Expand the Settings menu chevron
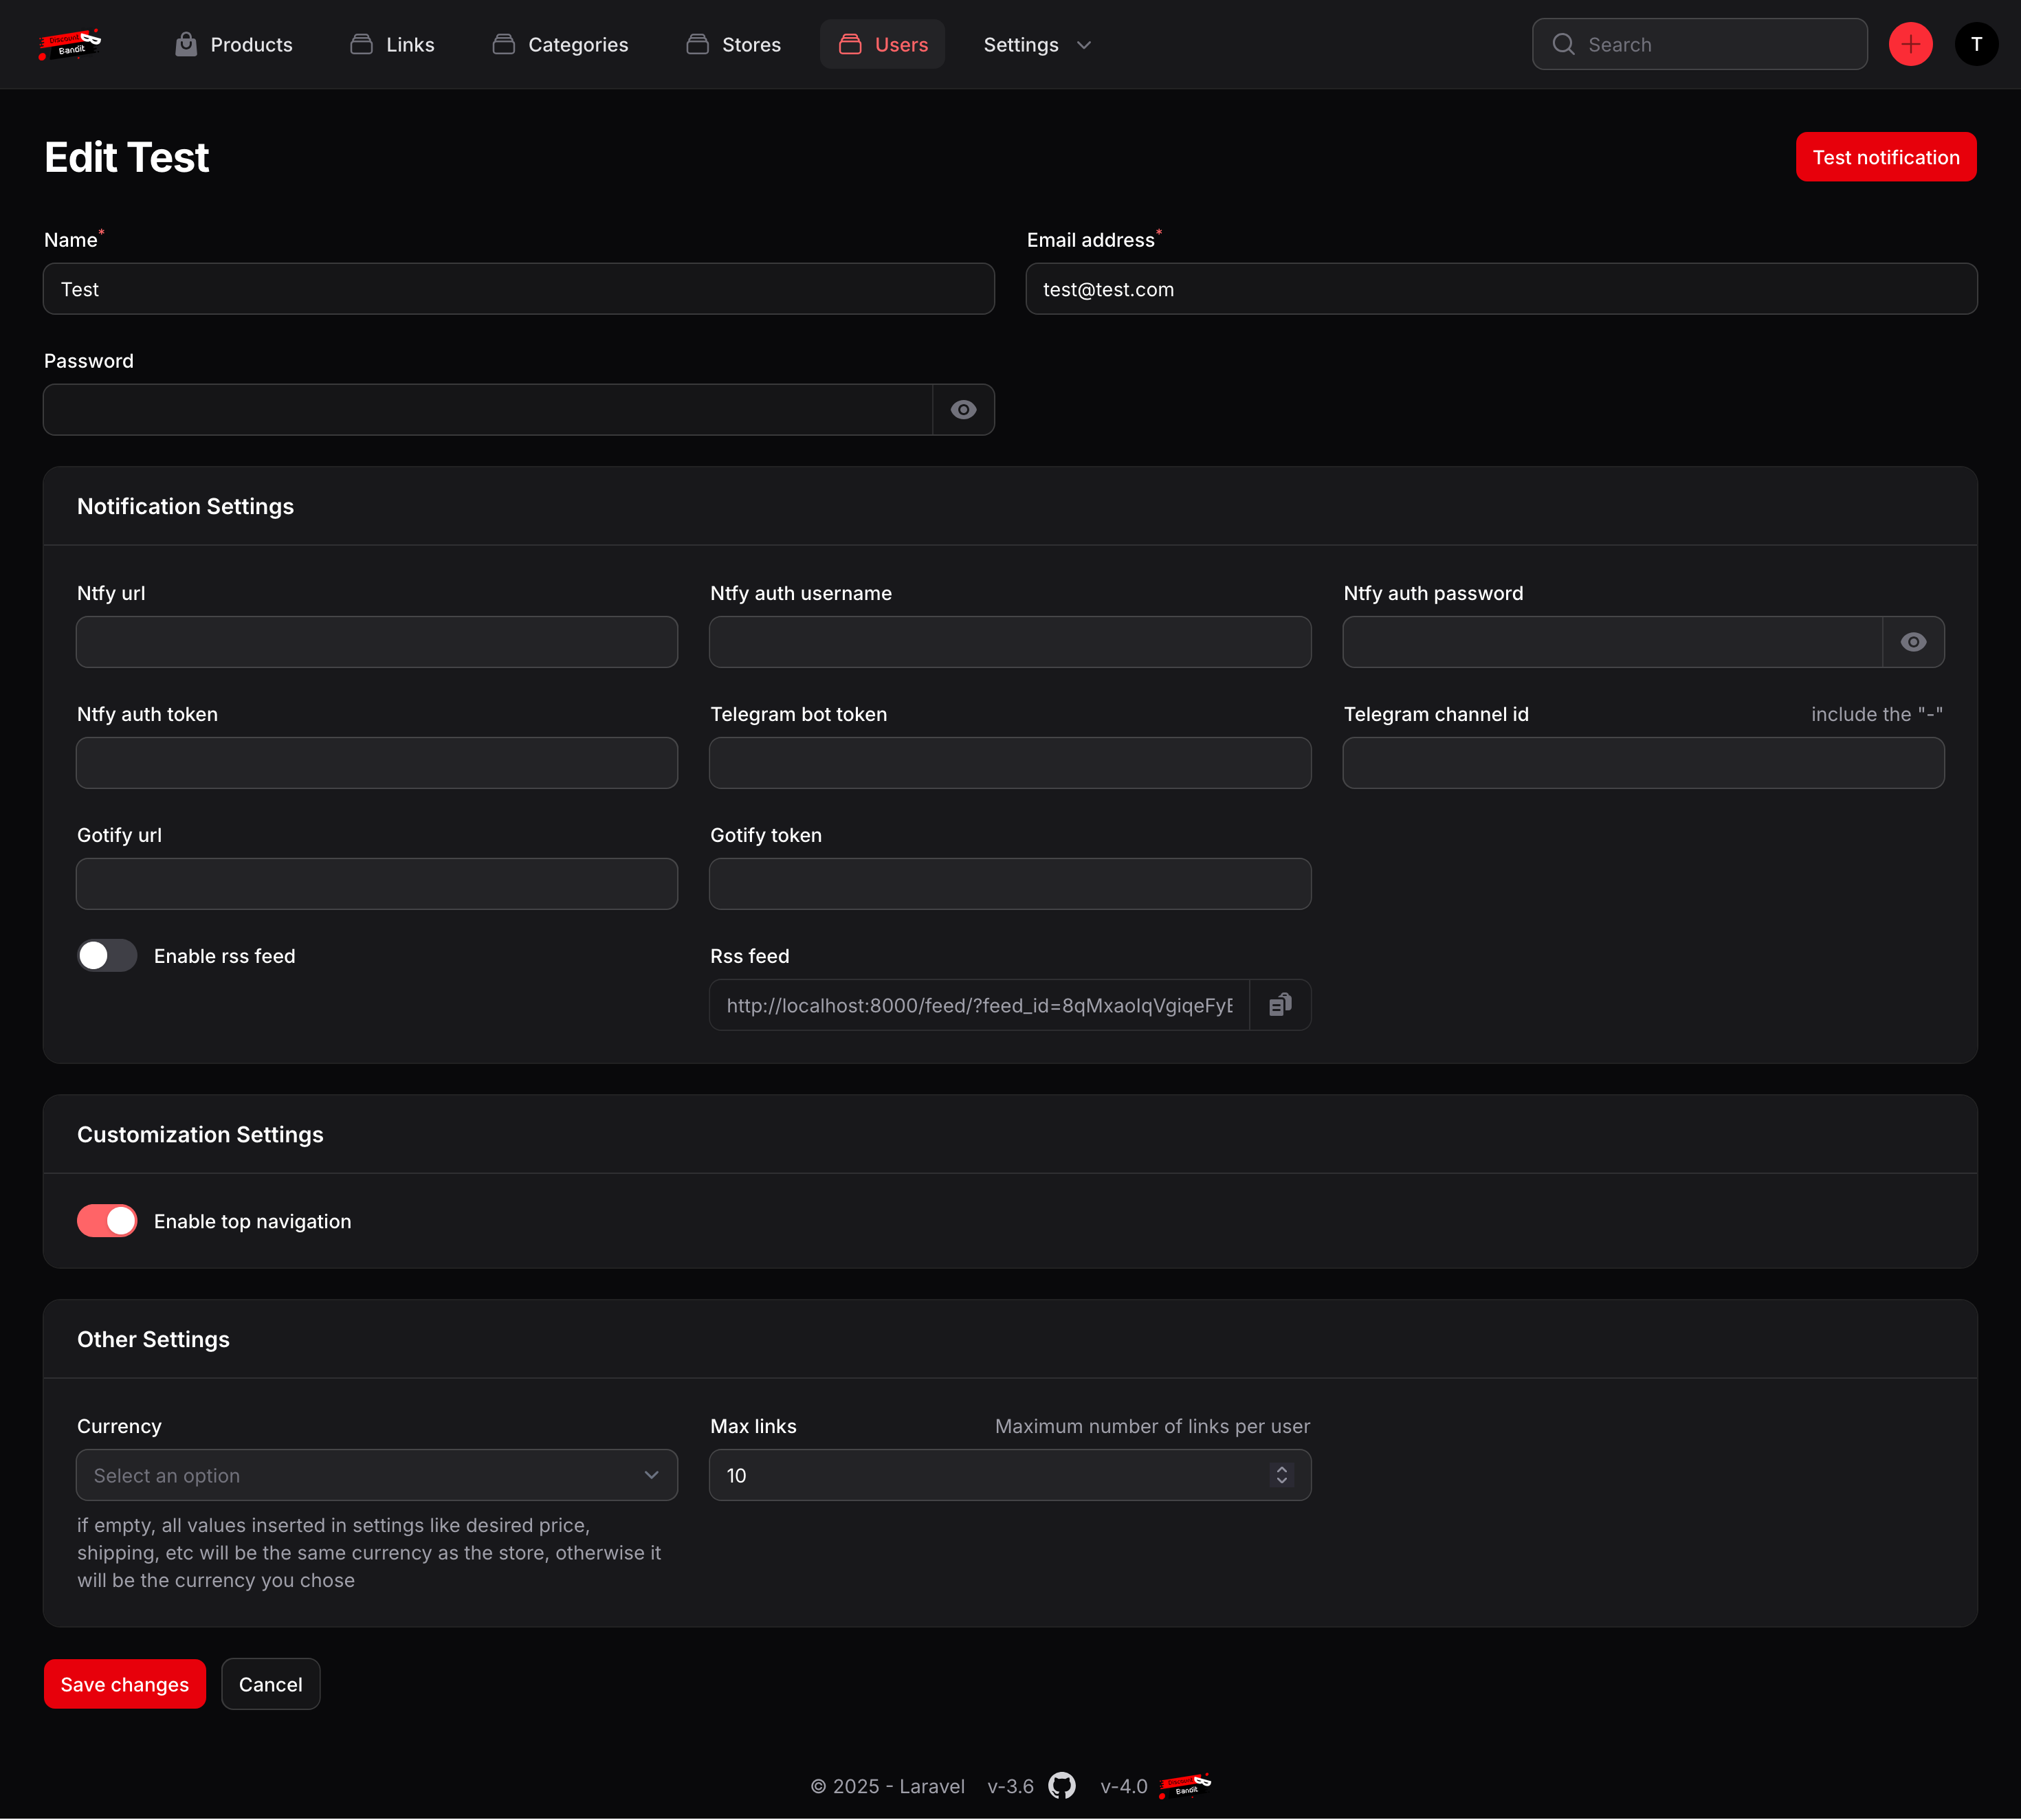Viewport: 2021px width, 1820px height. tap(1084, 45)
